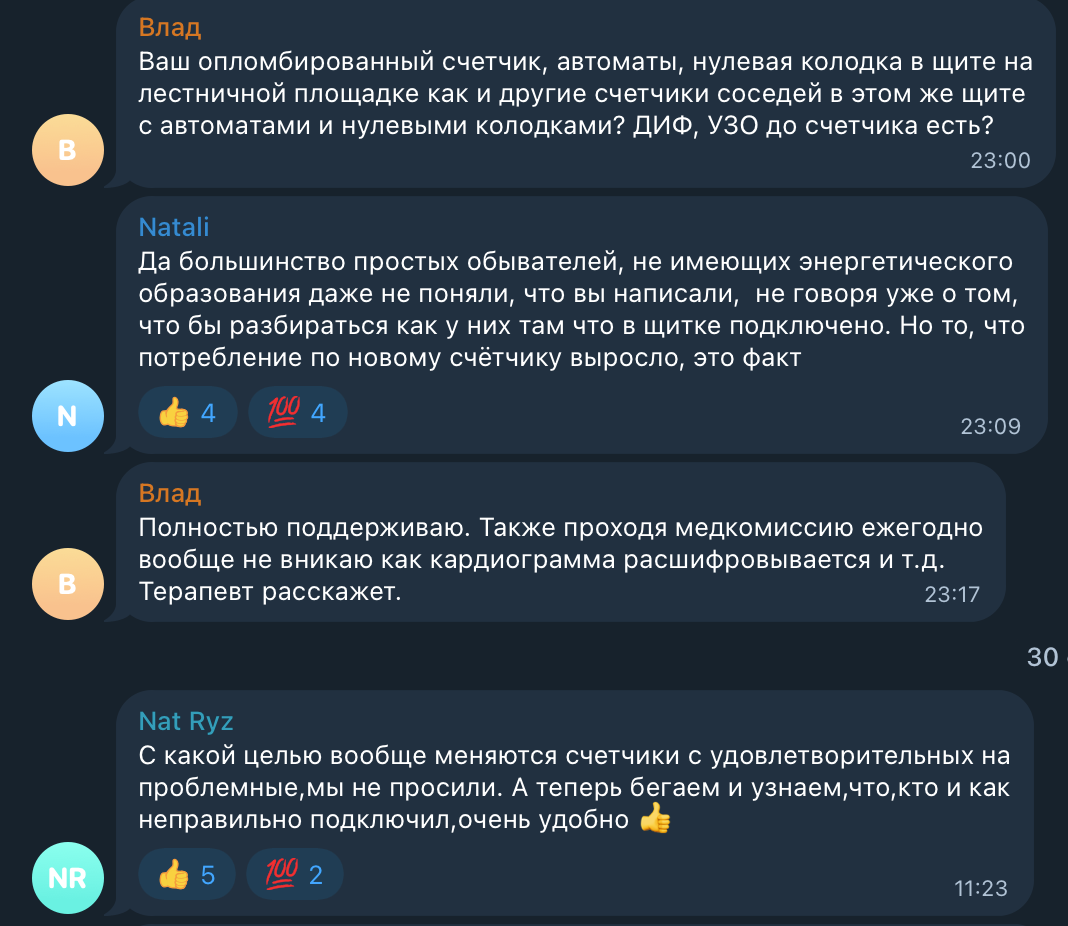Screen dimensions: 1068x926
Task: Select the message about 'опломбированный счетчик'
Action: (x=585, y=93)
